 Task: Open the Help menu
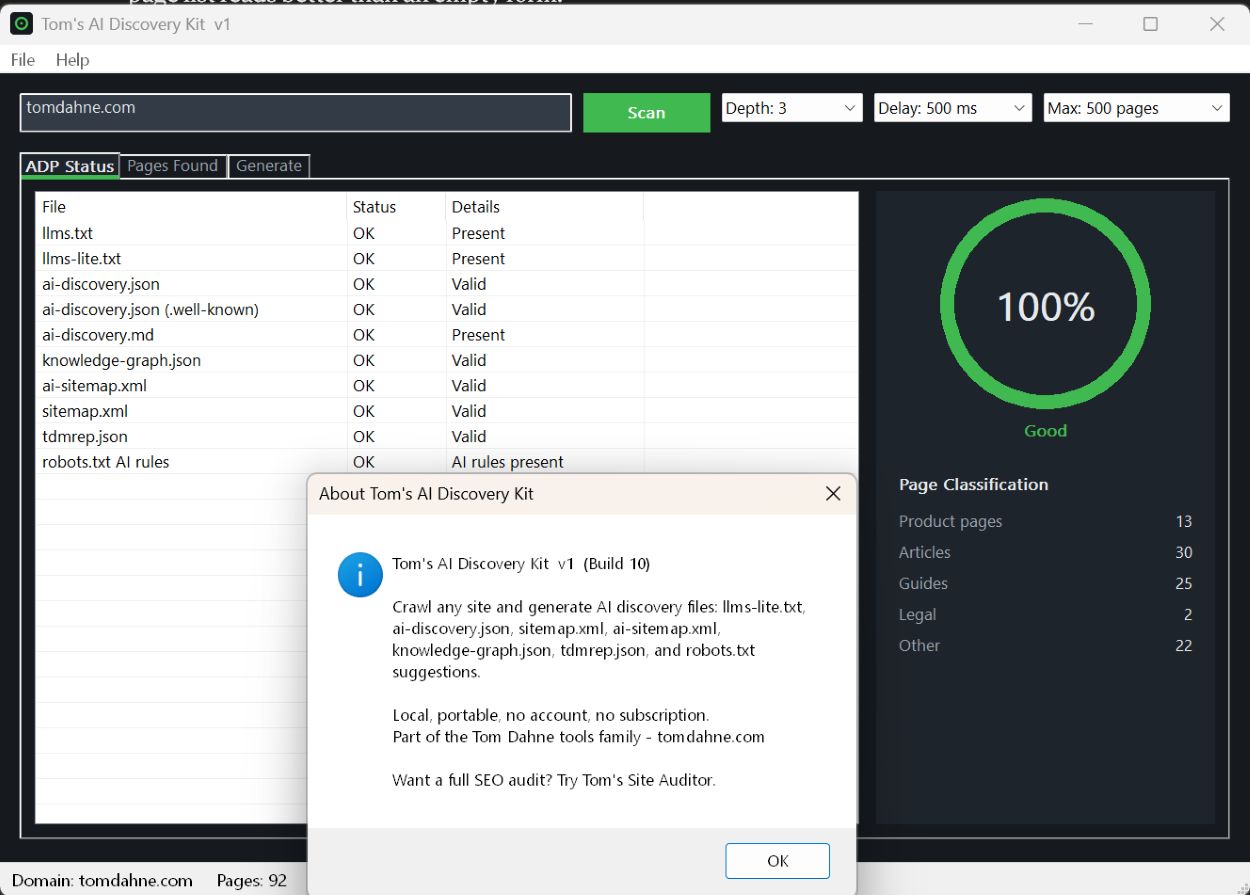tap(72, 60)
